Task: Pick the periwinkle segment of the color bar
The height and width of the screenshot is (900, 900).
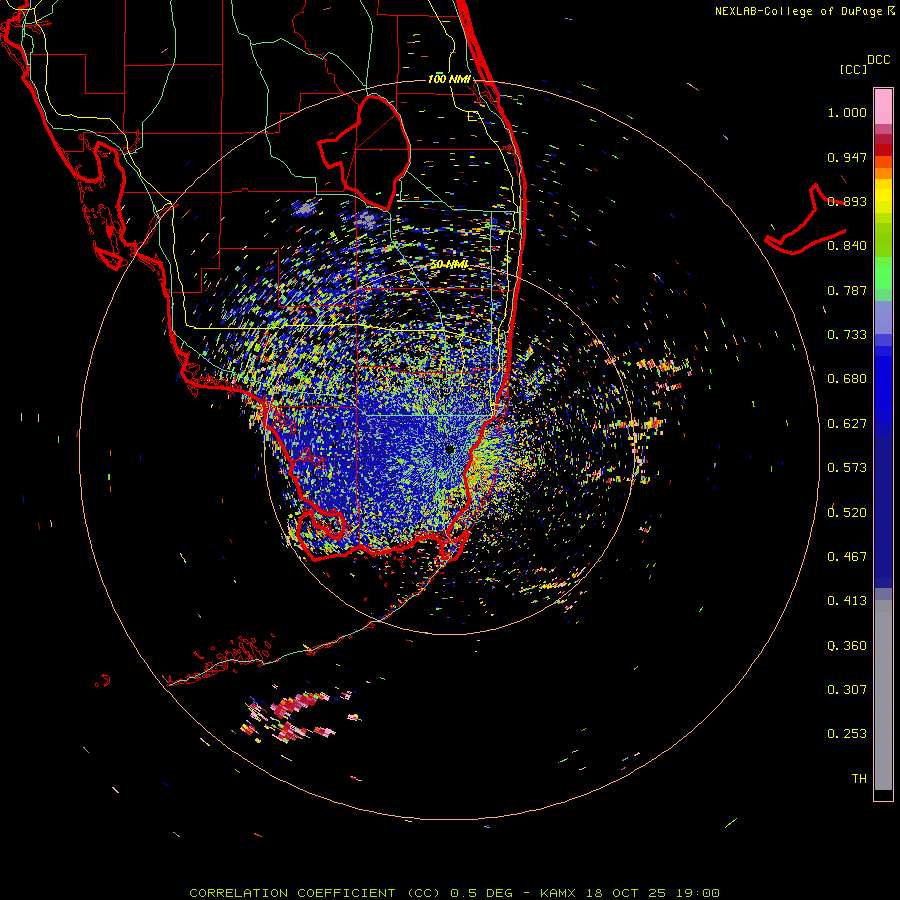Action: [883, 317]
